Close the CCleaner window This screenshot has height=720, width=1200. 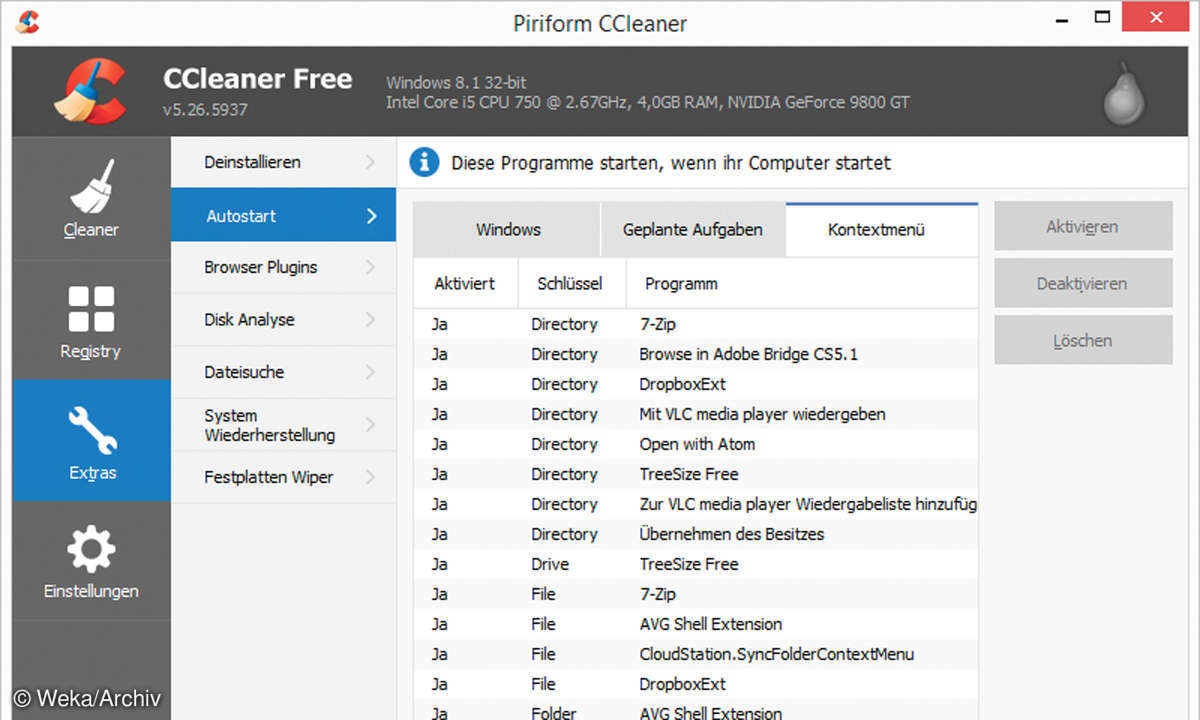pos(1157,17)
